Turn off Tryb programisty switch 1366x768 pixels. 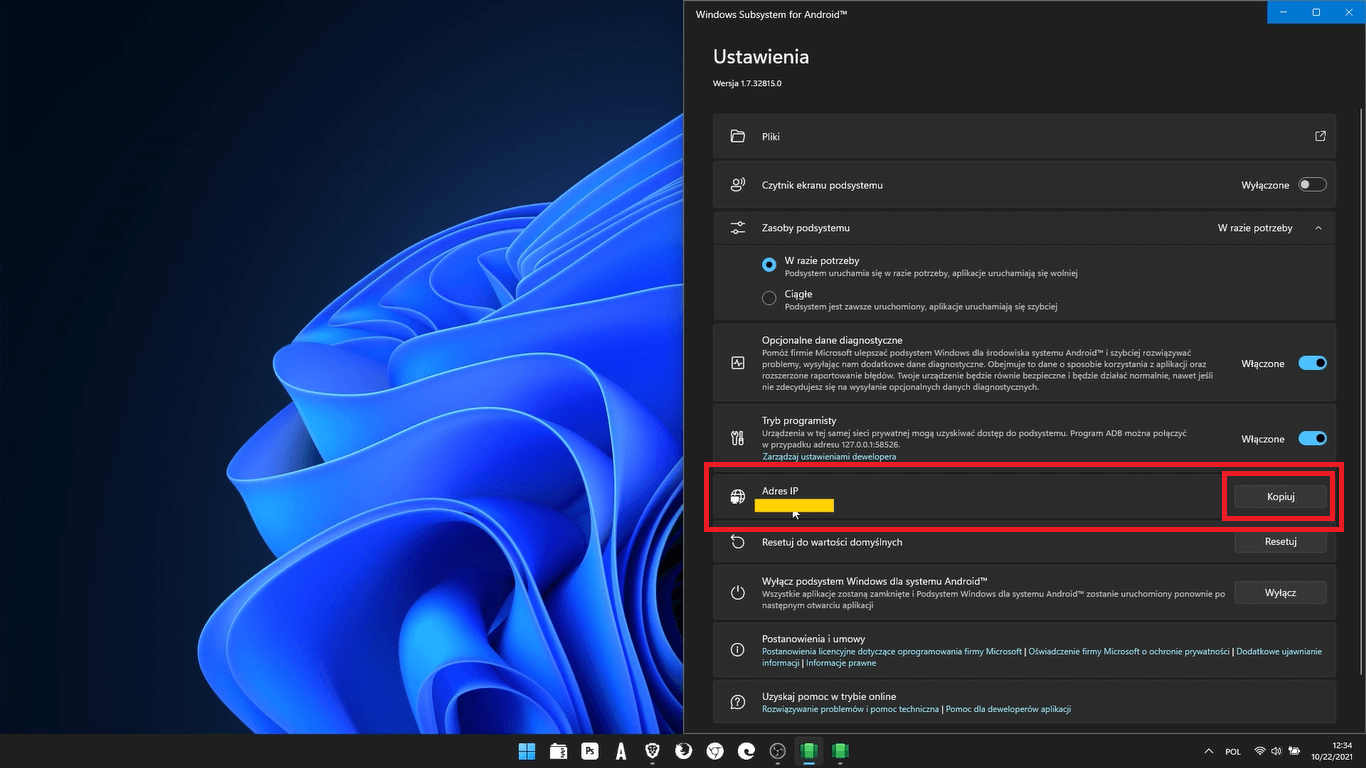coord(1312,438)
